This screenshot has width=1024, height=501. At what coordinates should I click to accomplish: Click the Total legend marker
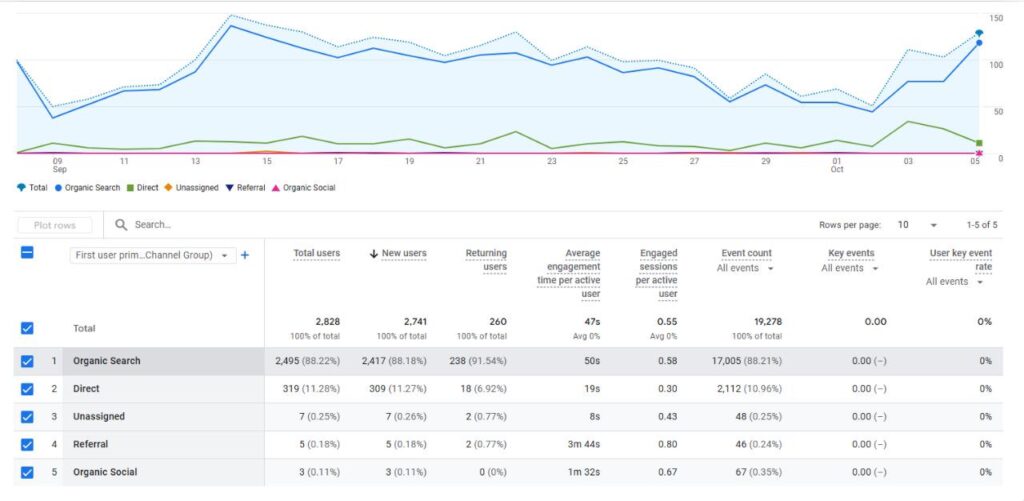pyautogui.click(x=22, y=188)
